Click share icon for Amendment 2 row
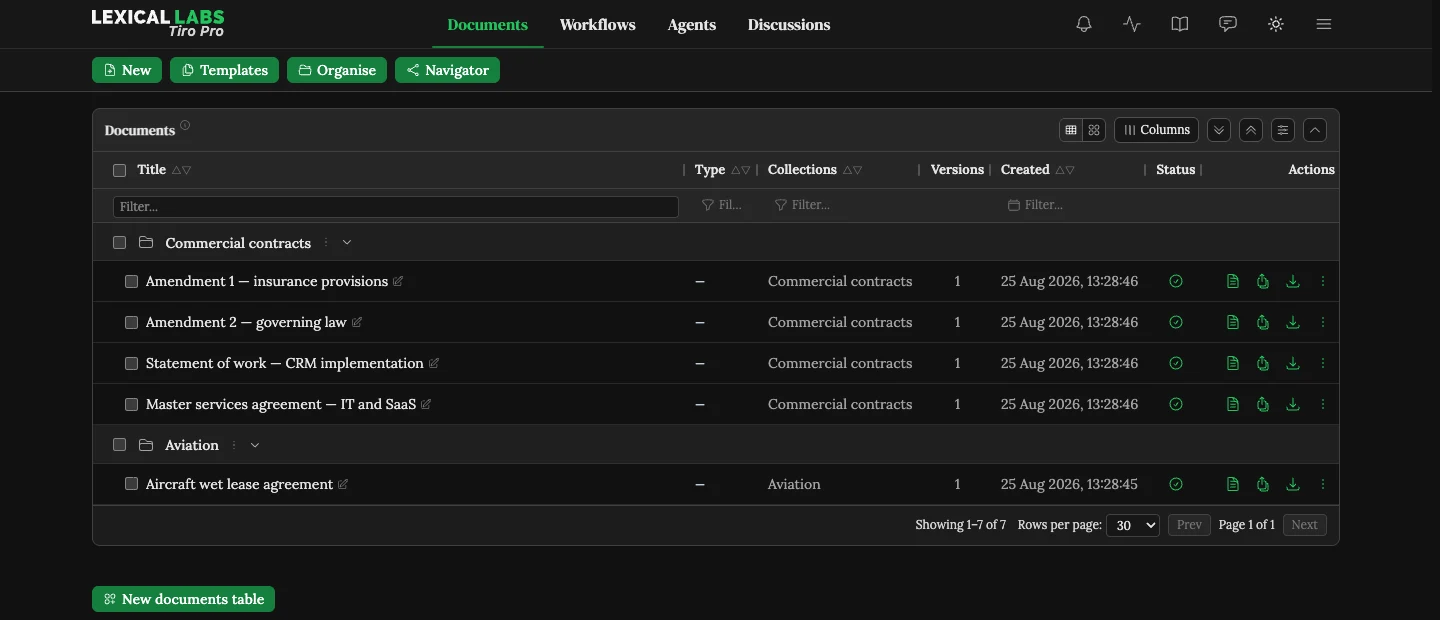The image size is (1440, 620). [x=1263, y=323]
